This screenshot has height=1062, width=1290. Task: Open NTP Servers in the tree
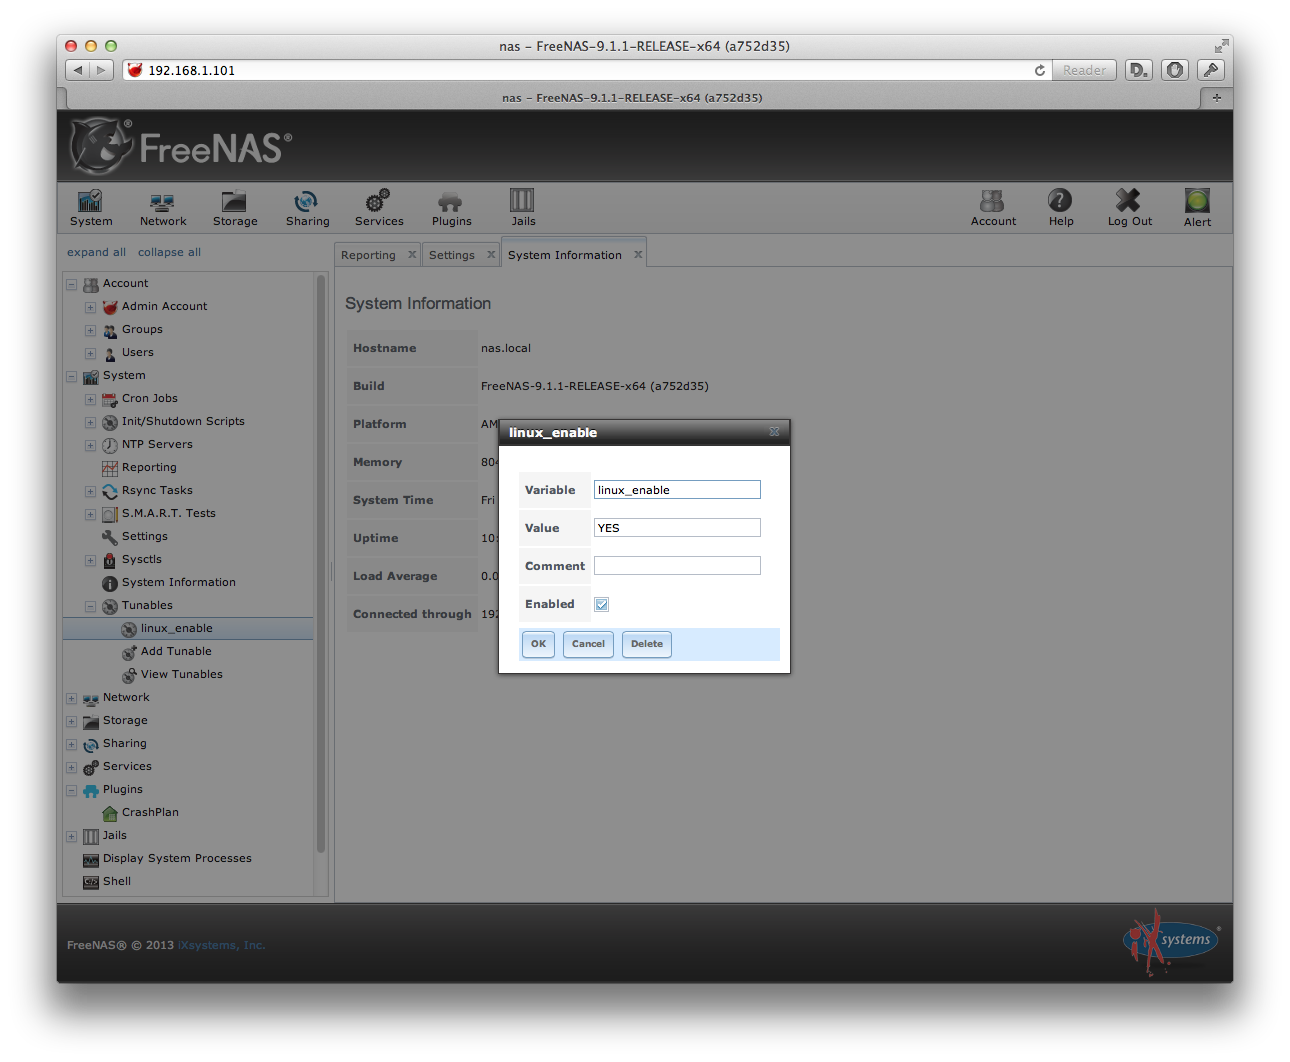click(x=157, y=444)
